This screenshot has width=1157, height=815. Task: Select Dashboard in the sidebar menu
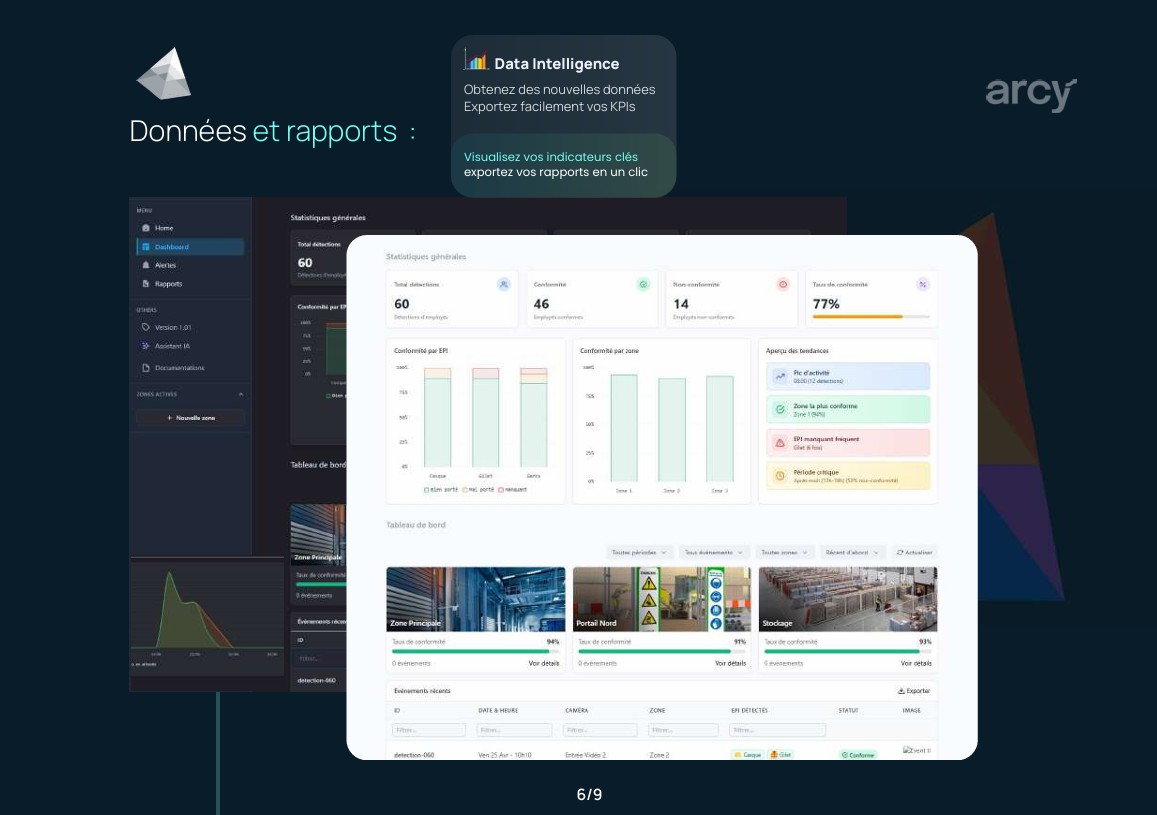click(x=190, y=247)
